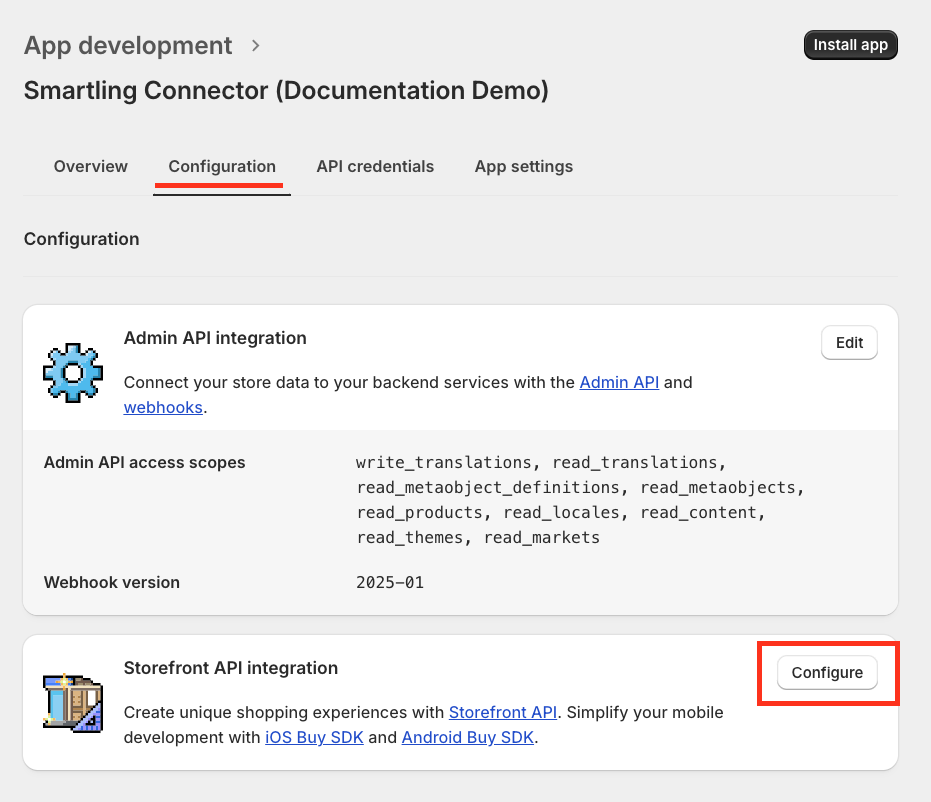Click the read_metaobject_definitions scope text
This screenshot has height=802, width=931.
tap(488, 487)
